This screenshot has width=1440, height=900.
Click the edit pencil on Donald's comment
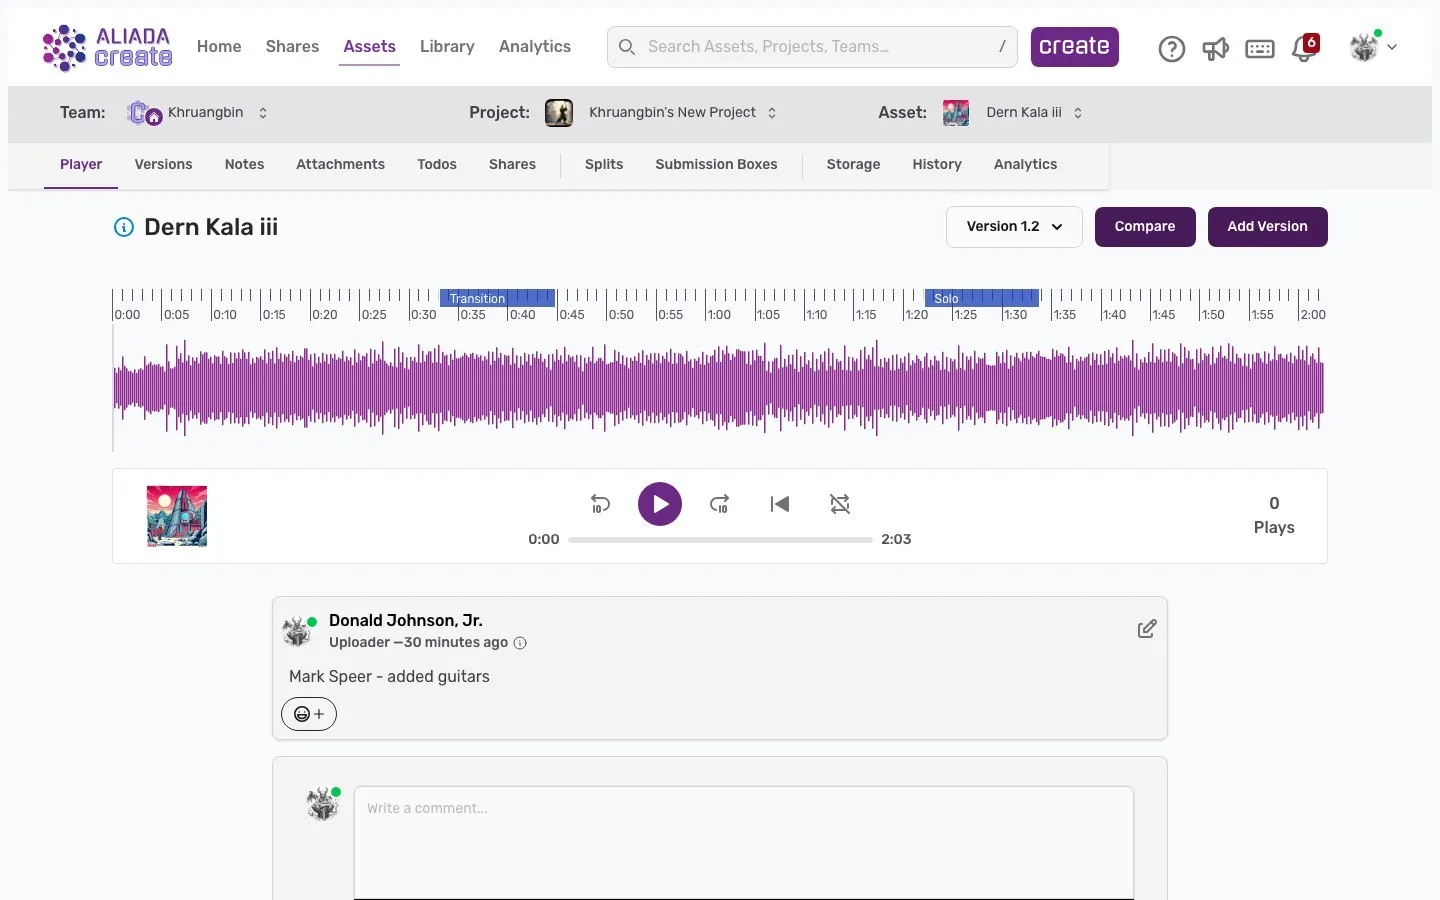click(1147, 629)
